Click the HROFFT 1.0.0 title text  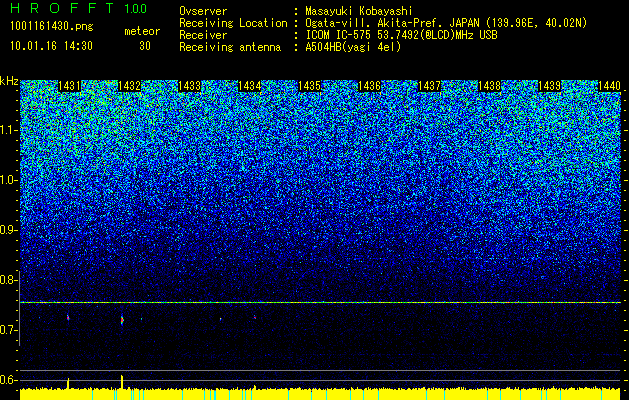[78, 8]
